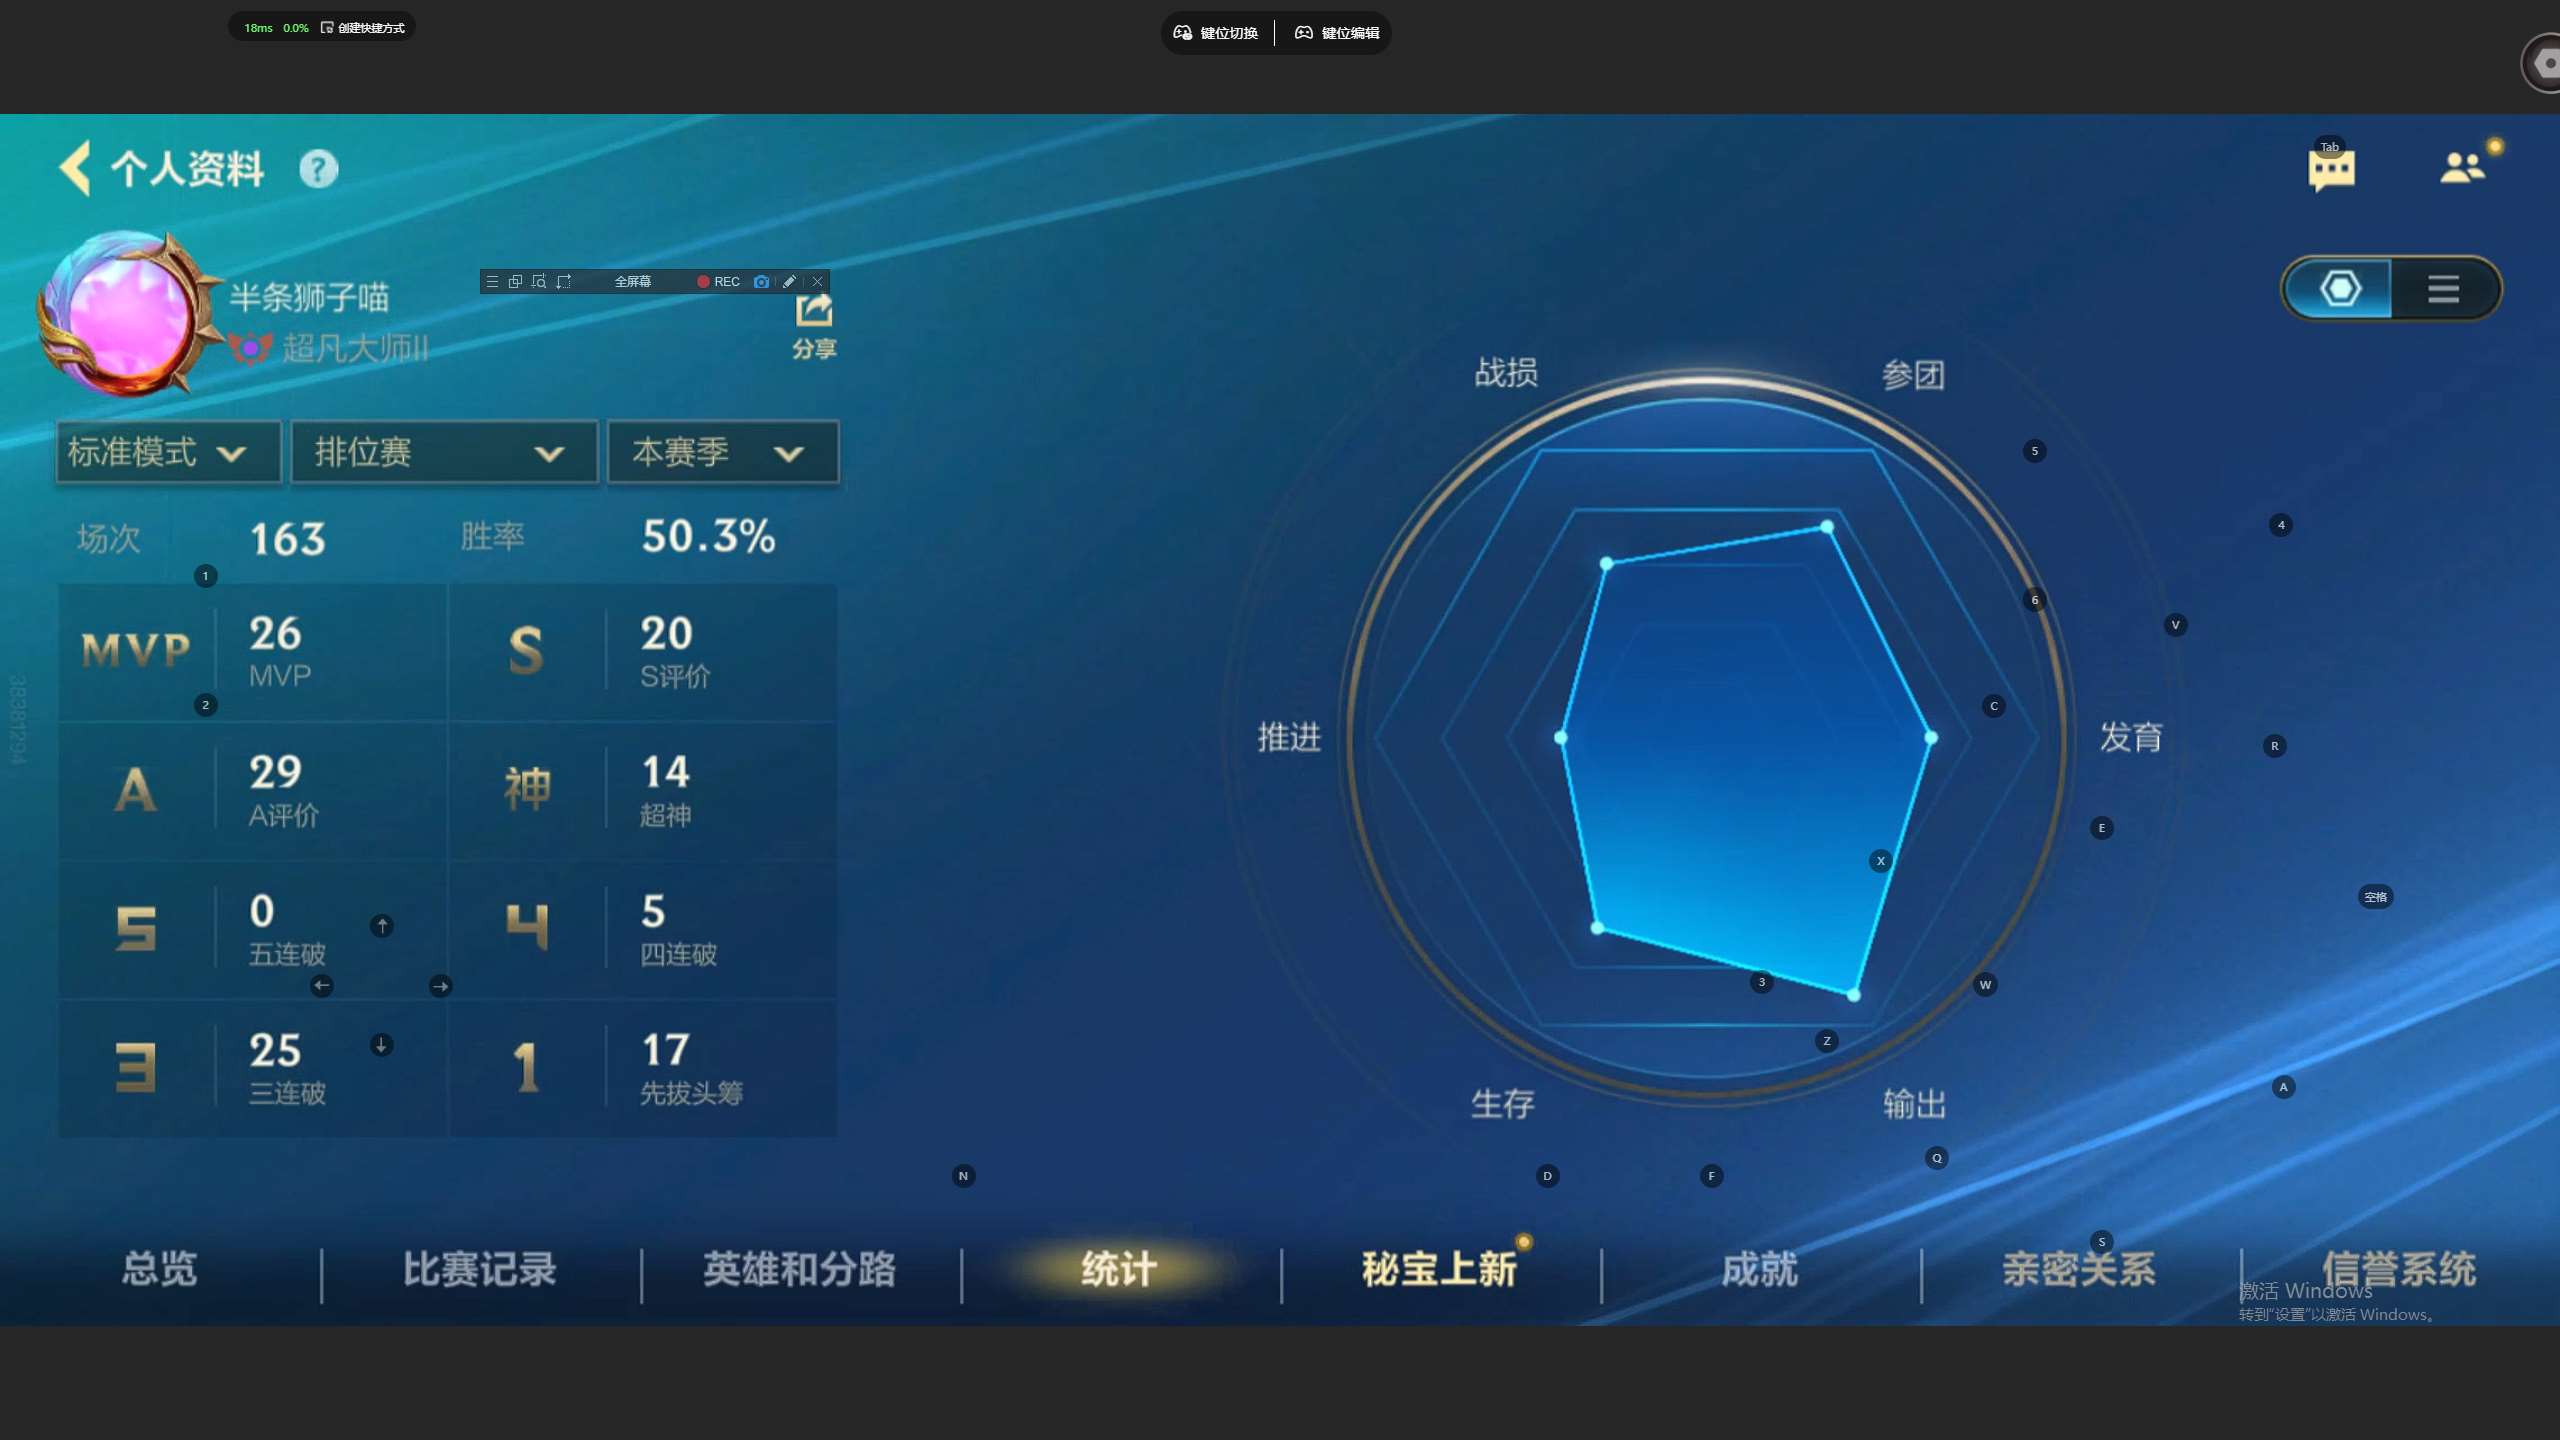Viewport: 2560px width, 1440px height.
Task: Switch to the 比赛记录 tab
Action: (480, 1269)
